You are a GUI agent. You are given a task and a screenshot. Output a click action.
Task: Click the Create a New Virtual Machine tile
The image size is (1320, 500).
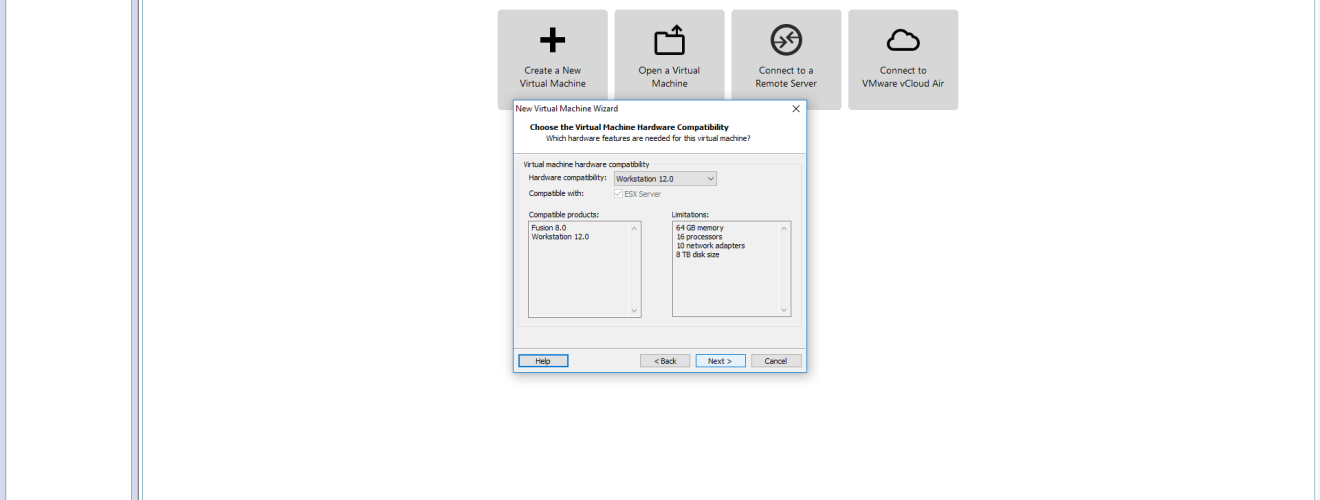(553, 60)
